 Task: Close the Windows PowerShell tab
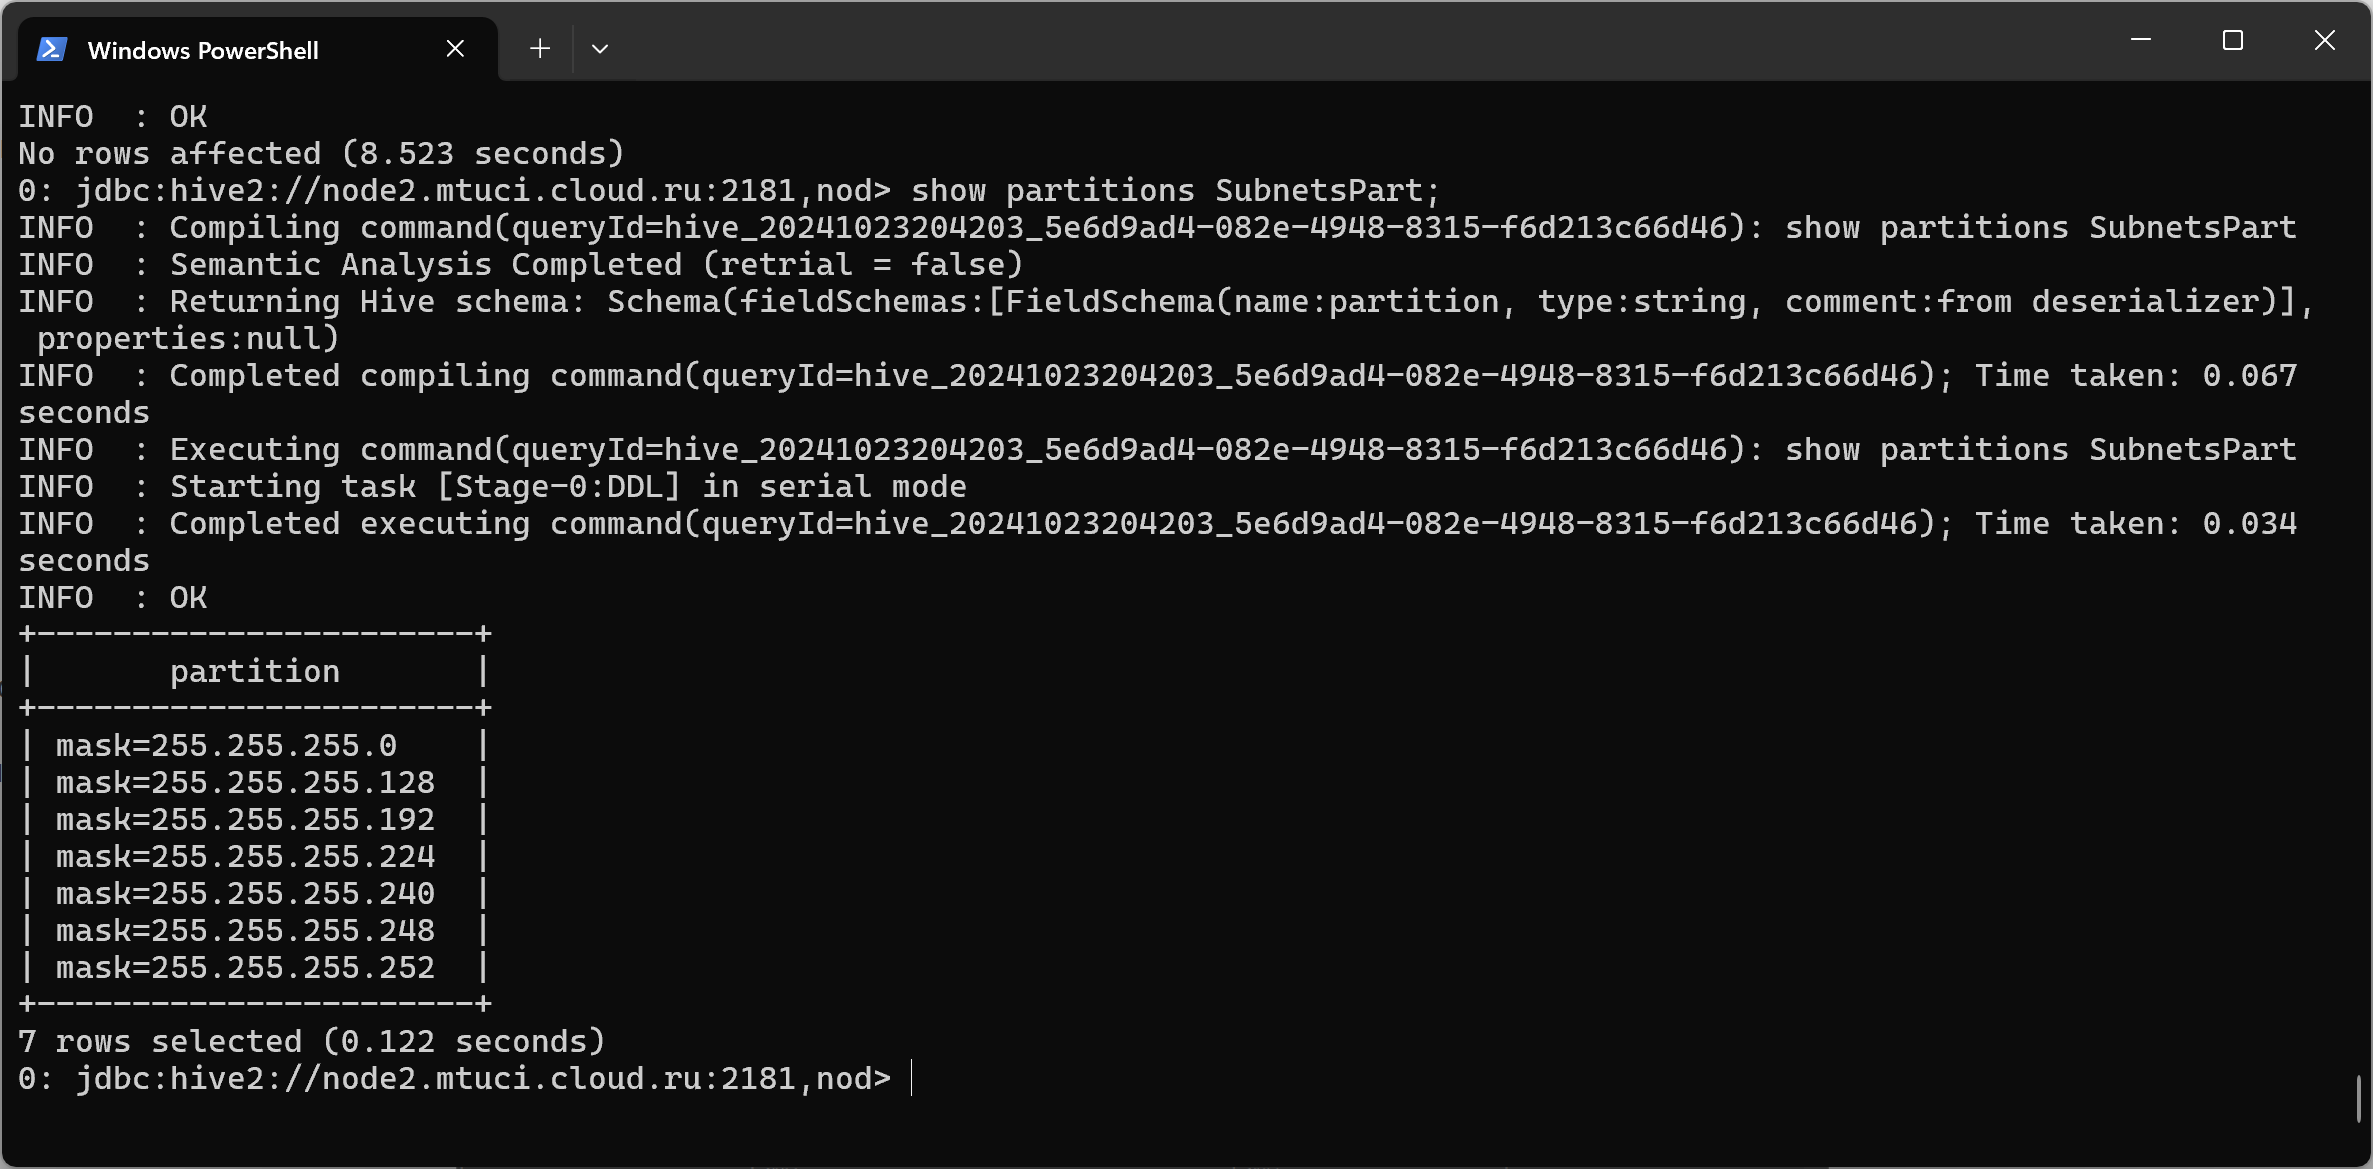tap(455, 49)
